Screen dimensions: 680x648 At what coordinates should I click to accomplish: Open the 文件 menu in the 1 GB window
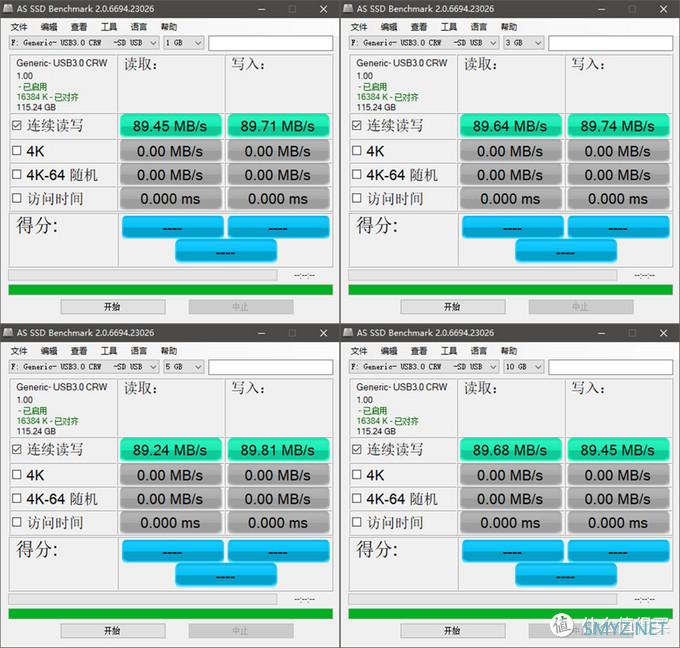click(19, 27)
